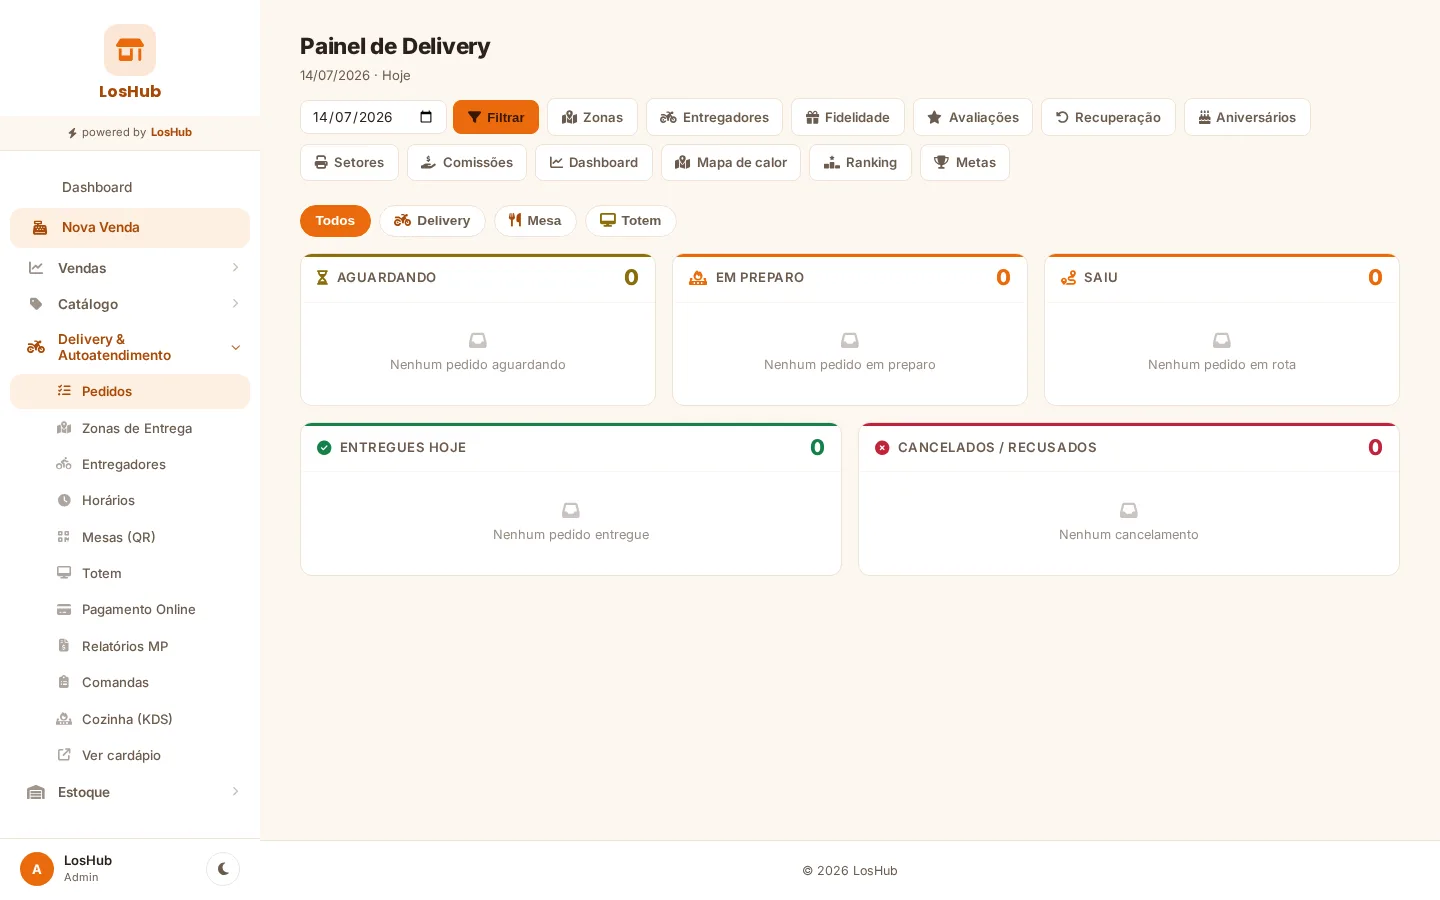
Task: Click the Cozinha (KDS) icon
Action: (x=64, y=719)
